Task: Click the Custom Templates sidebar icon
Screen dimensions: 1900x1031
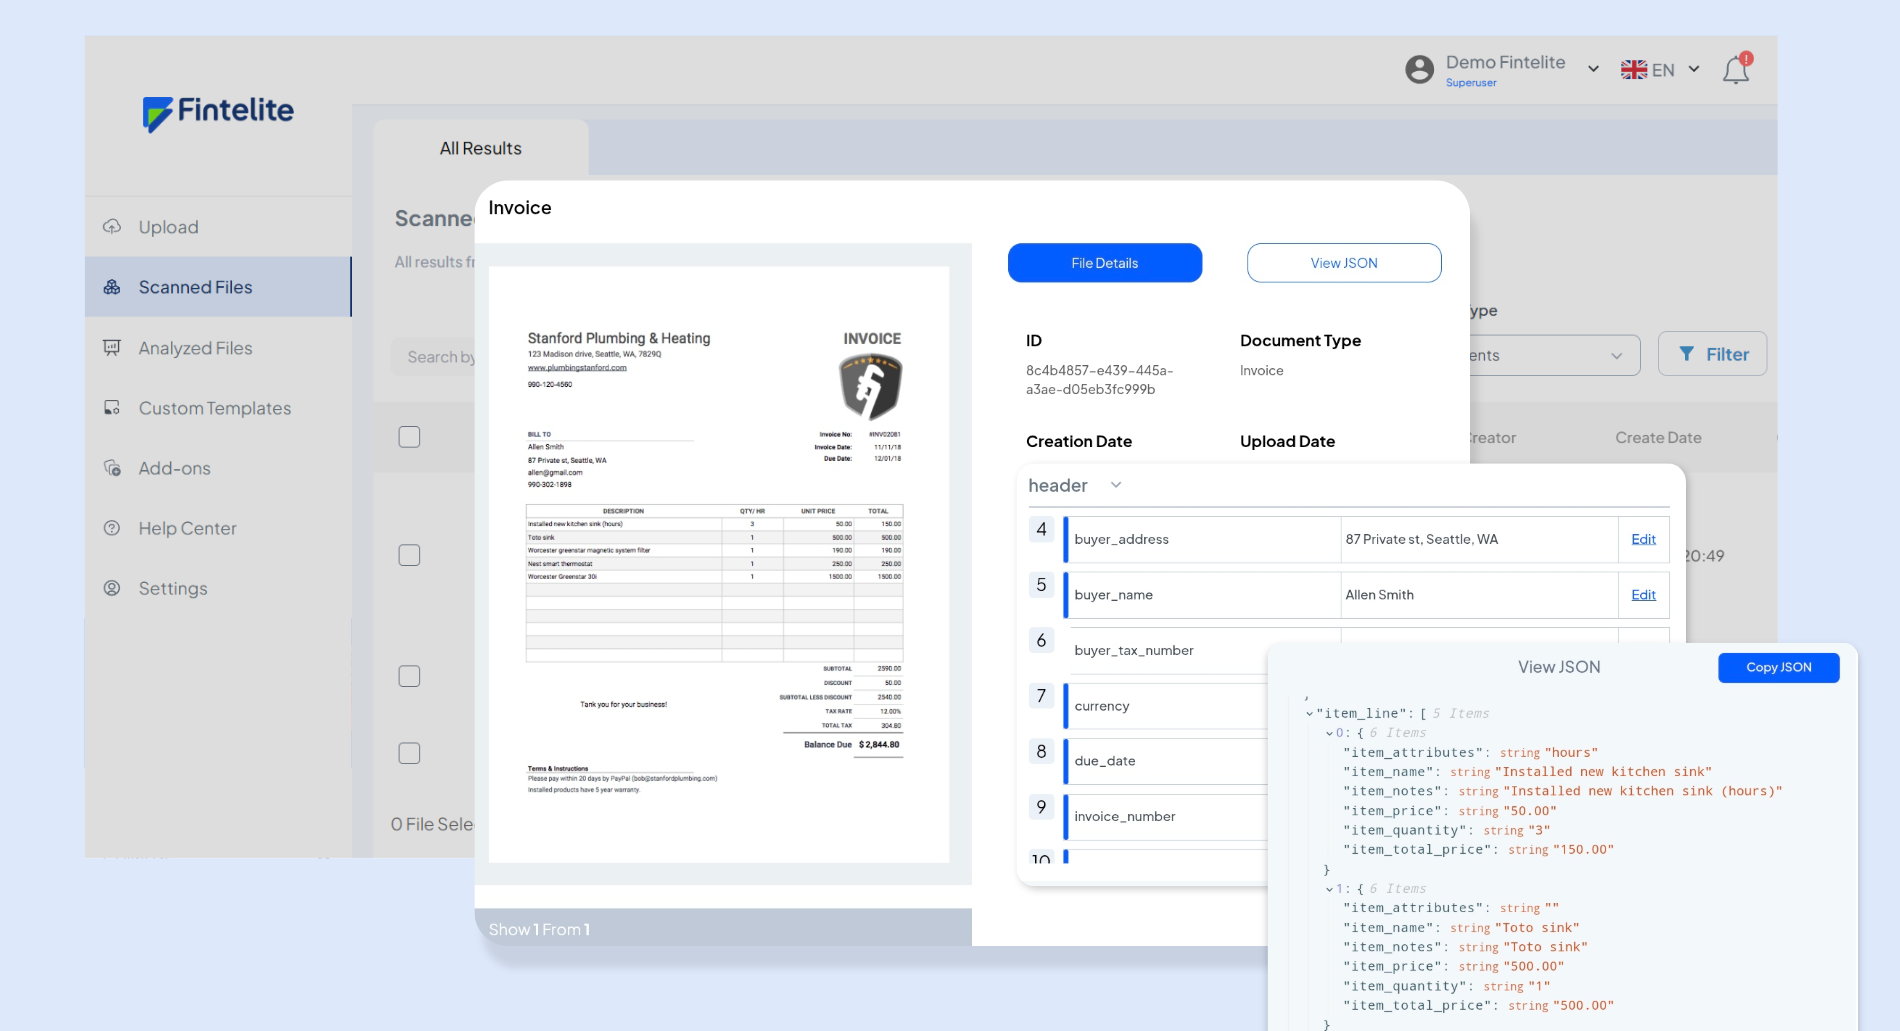Action: 112,408
